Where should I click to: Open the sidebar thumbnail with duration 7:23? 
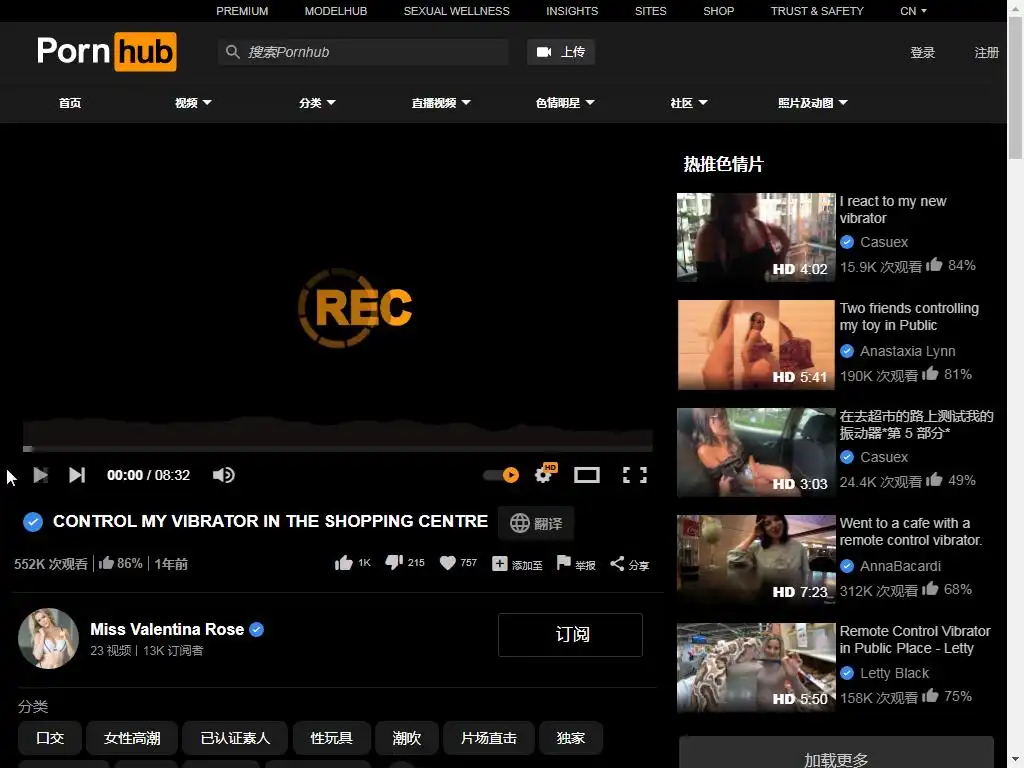756,560
